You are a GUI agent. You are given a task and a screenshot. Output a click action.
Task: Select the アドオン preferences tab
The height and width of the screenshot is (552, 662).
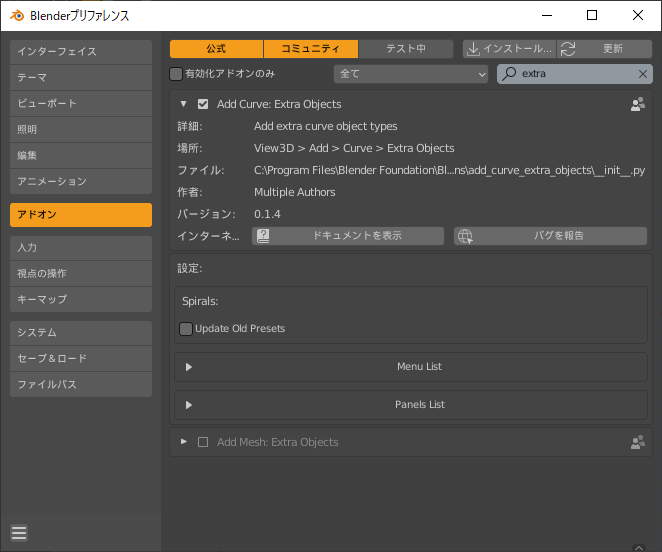point(81,215)
